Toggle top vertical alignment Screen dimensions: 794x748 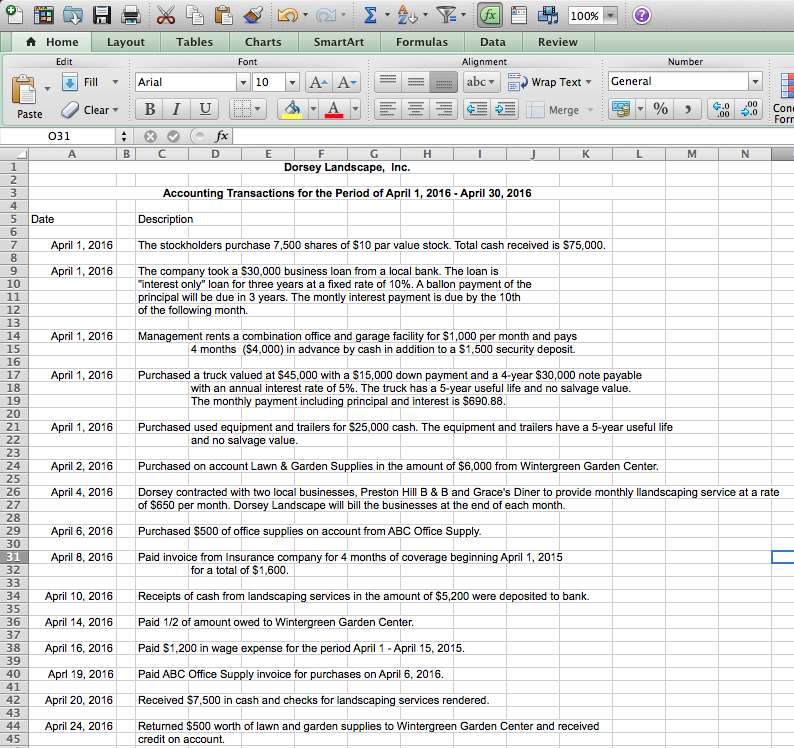[388, 82]
